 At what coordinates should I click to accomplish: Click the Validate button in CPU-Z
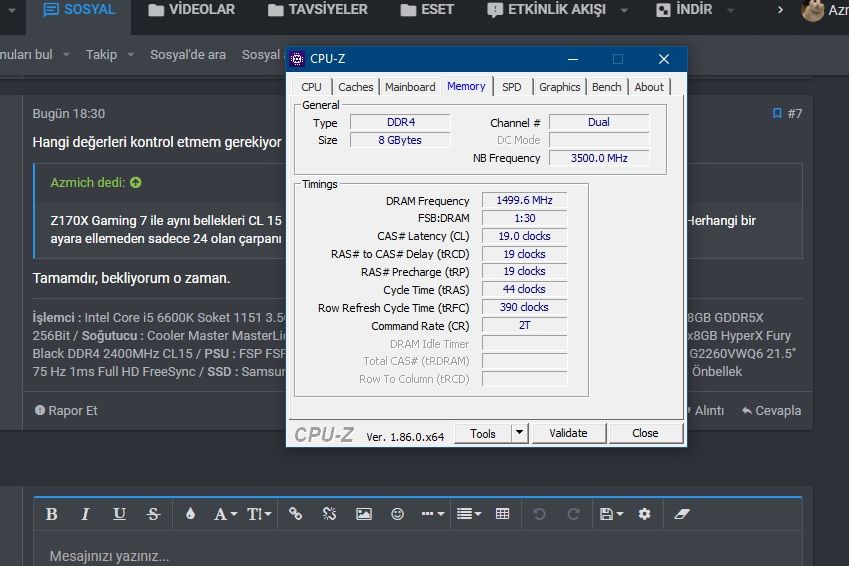pos(568,433)
